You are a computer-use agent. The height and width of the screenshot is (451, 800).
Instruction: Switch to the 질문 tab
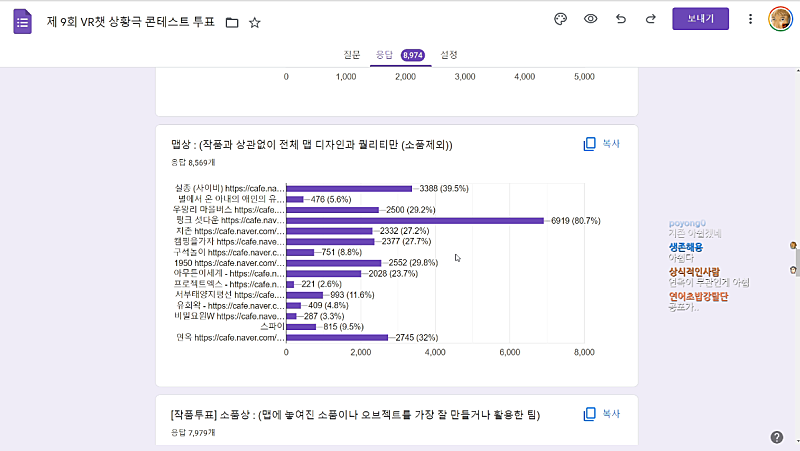353,55
